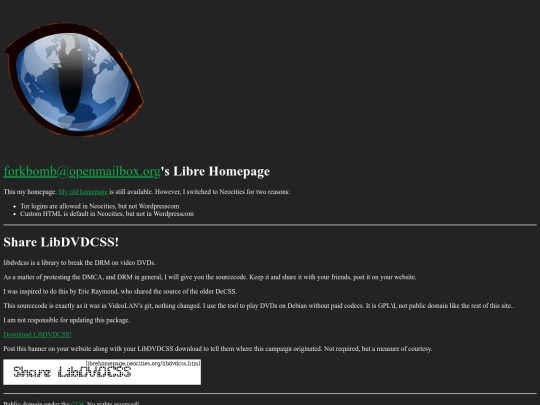Click the "'s Libre Homepage" heading text
Viewport: 540px width, 405px height.
216,172
